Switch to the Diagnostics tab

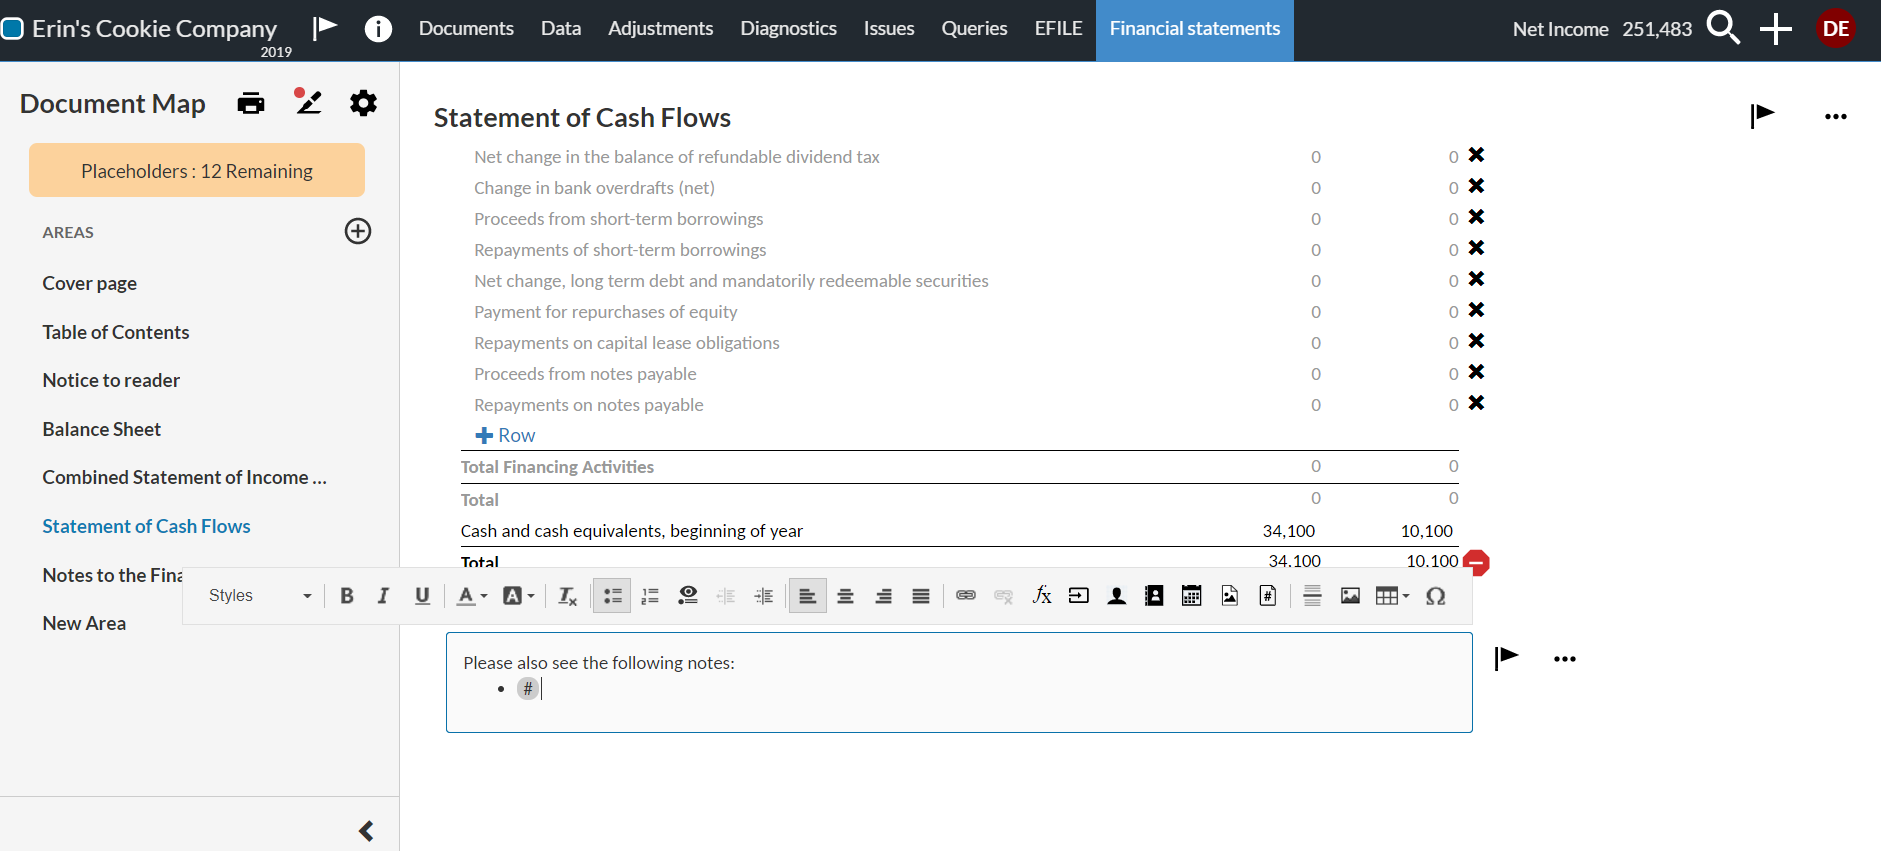click(x=788, y=29)
